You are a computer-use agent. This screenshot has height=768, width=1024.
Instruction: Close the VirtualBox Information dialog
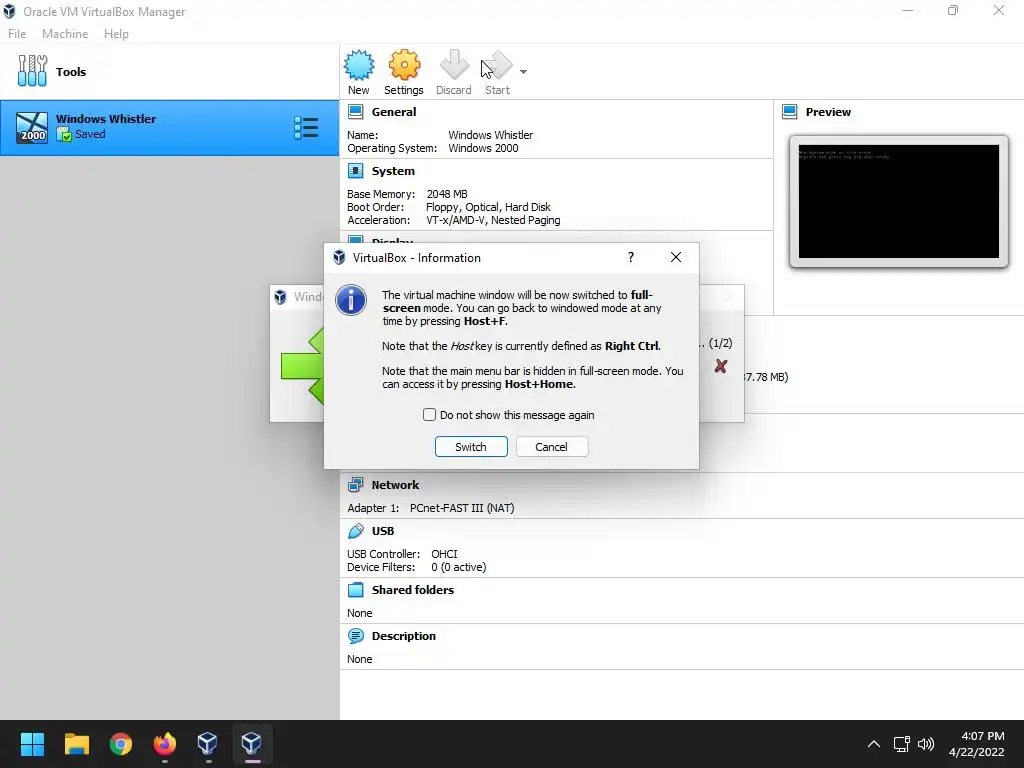coord(676,257)
